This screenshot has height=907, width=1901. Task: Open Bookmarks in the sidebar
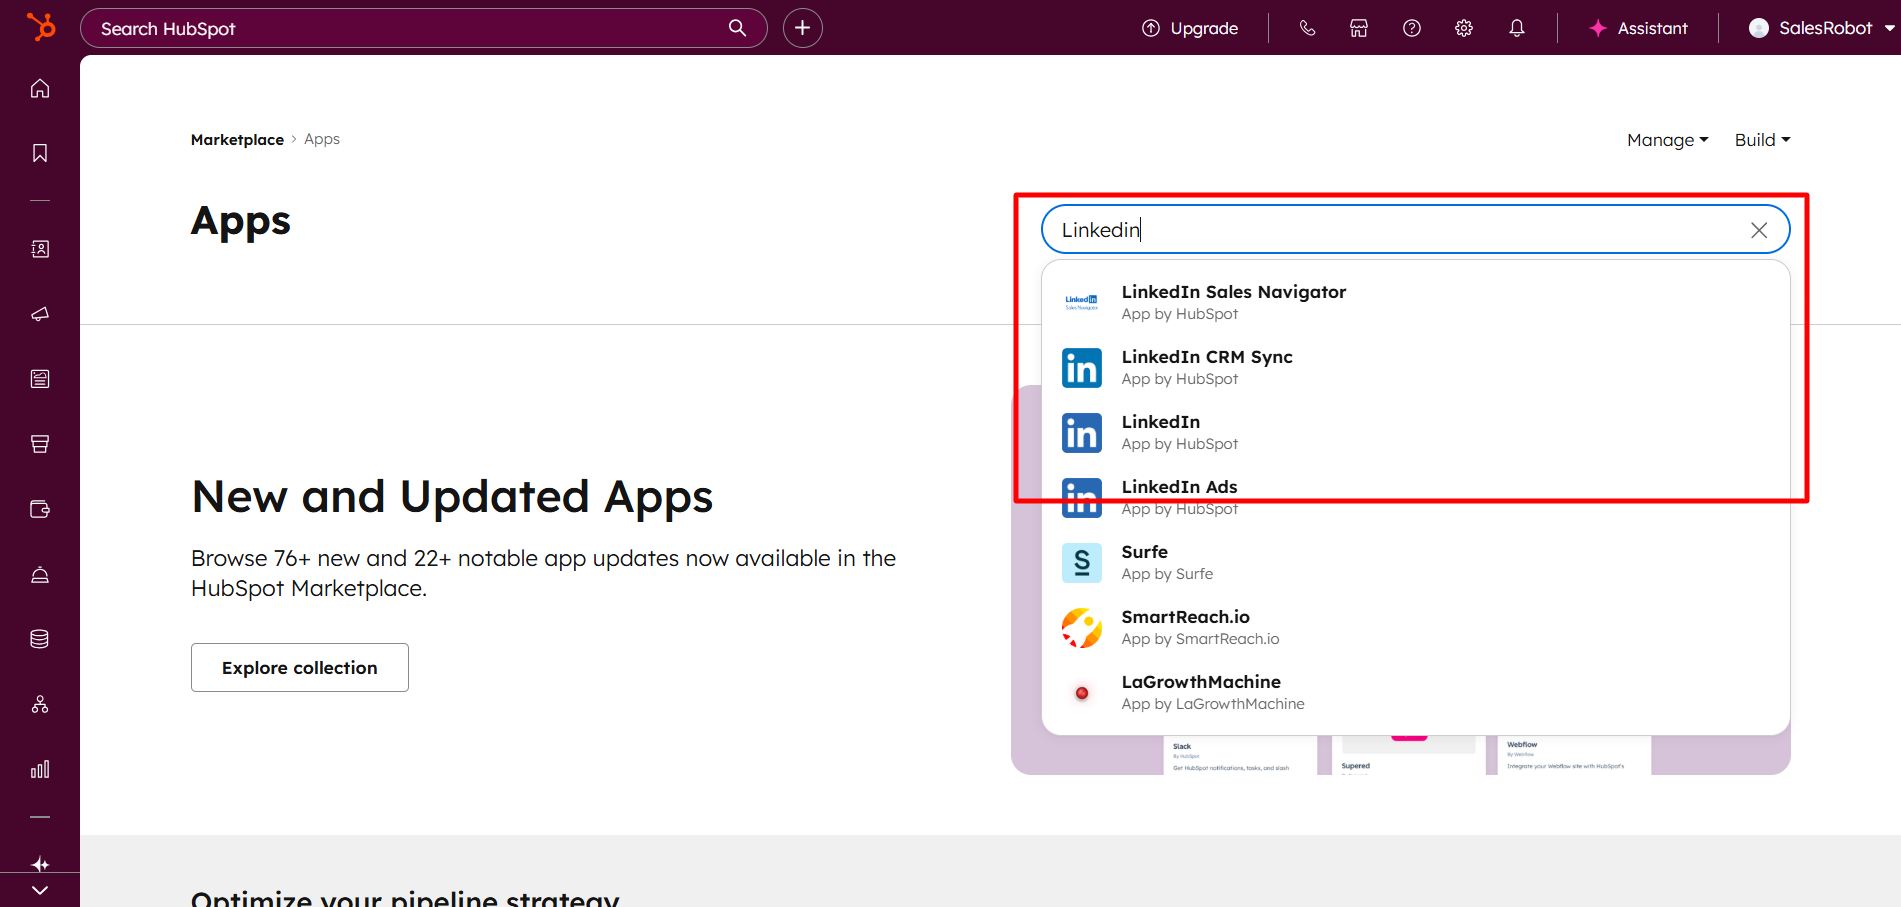pos(40,152)
